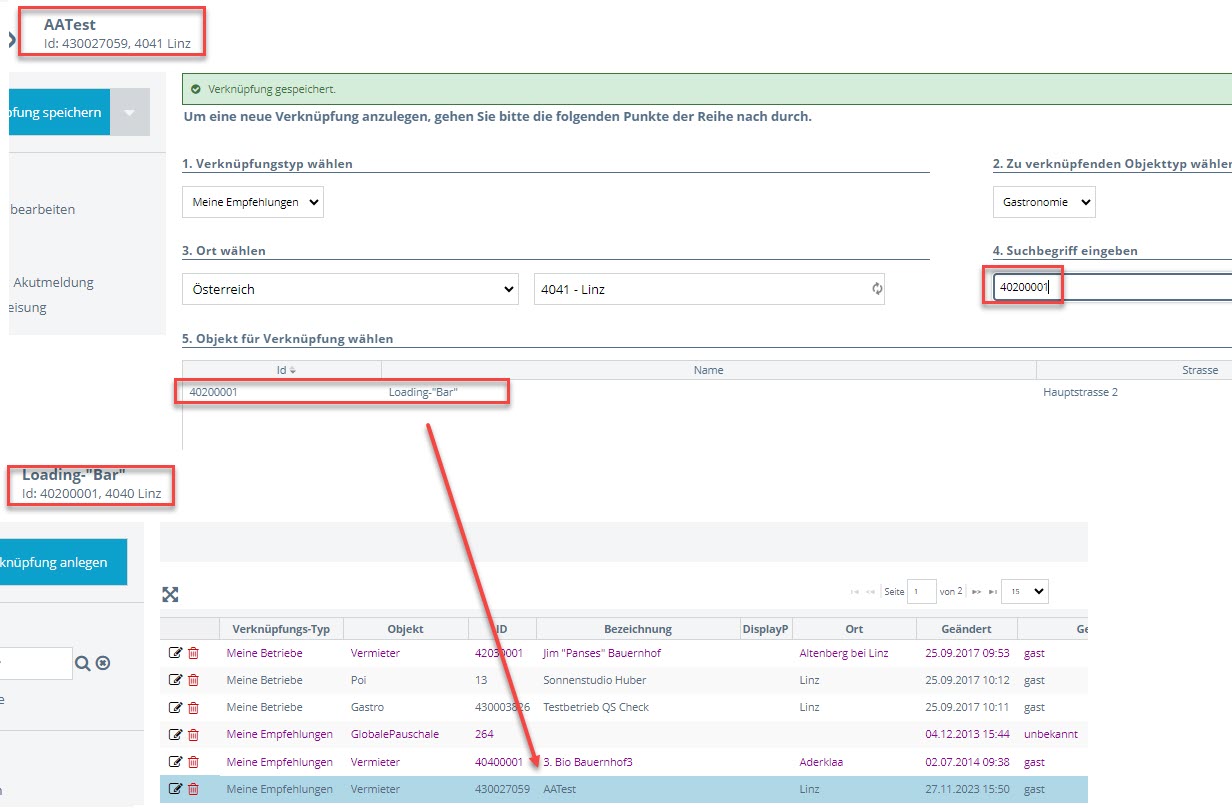Edit the GlobalePauschale 264 row
The width and height of the screenshot is (1232, 808).
click(x=176, y=734)
